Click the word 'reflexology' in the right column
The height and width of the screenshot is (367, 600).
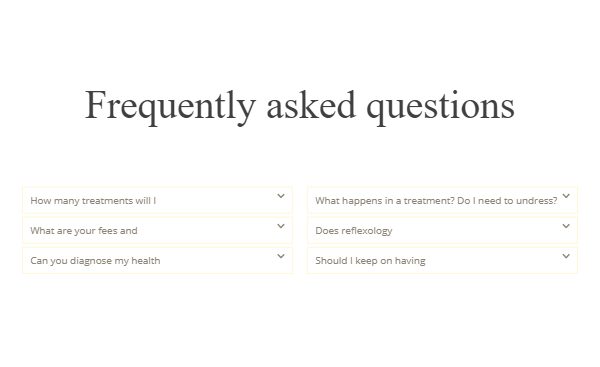coord(367,231)
